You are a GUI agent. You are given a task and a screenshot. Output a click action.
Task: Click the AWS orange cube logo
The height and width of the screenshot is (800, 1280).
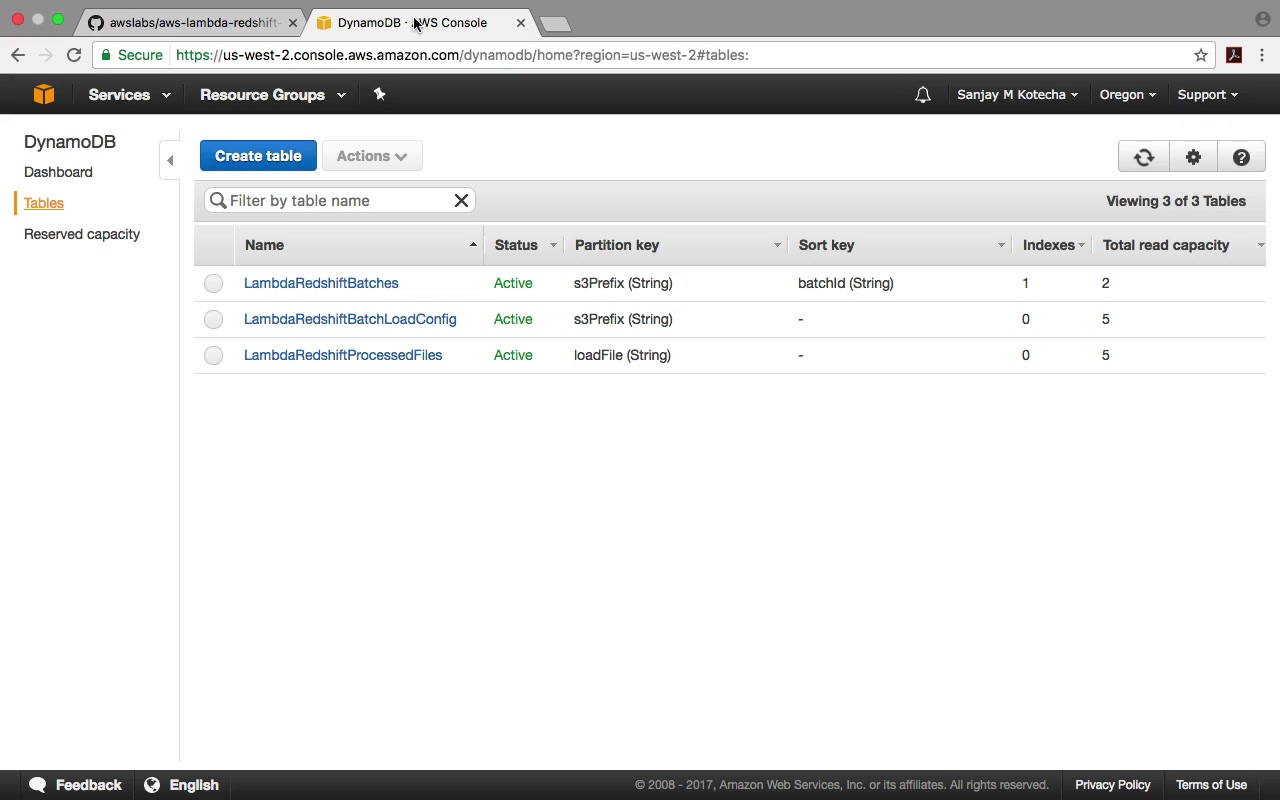pos(43,94)
